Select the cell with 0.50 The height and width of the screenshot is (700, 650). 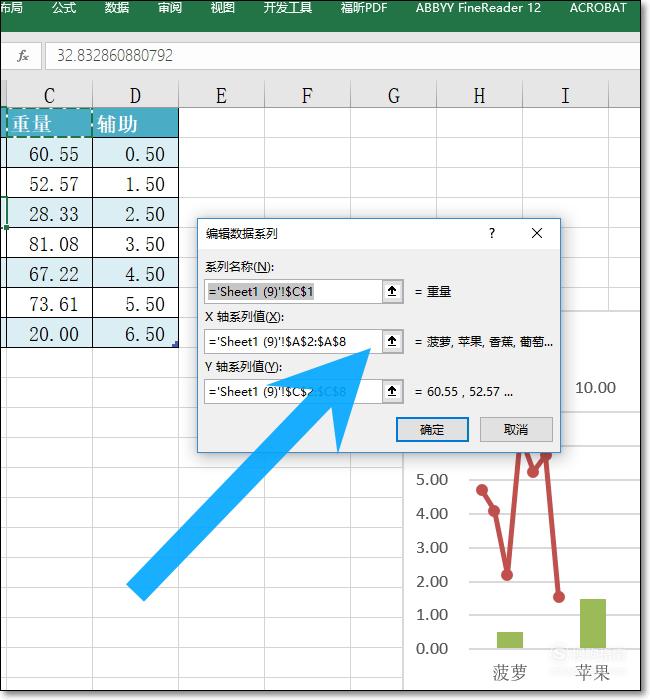(x=135, y=153)
